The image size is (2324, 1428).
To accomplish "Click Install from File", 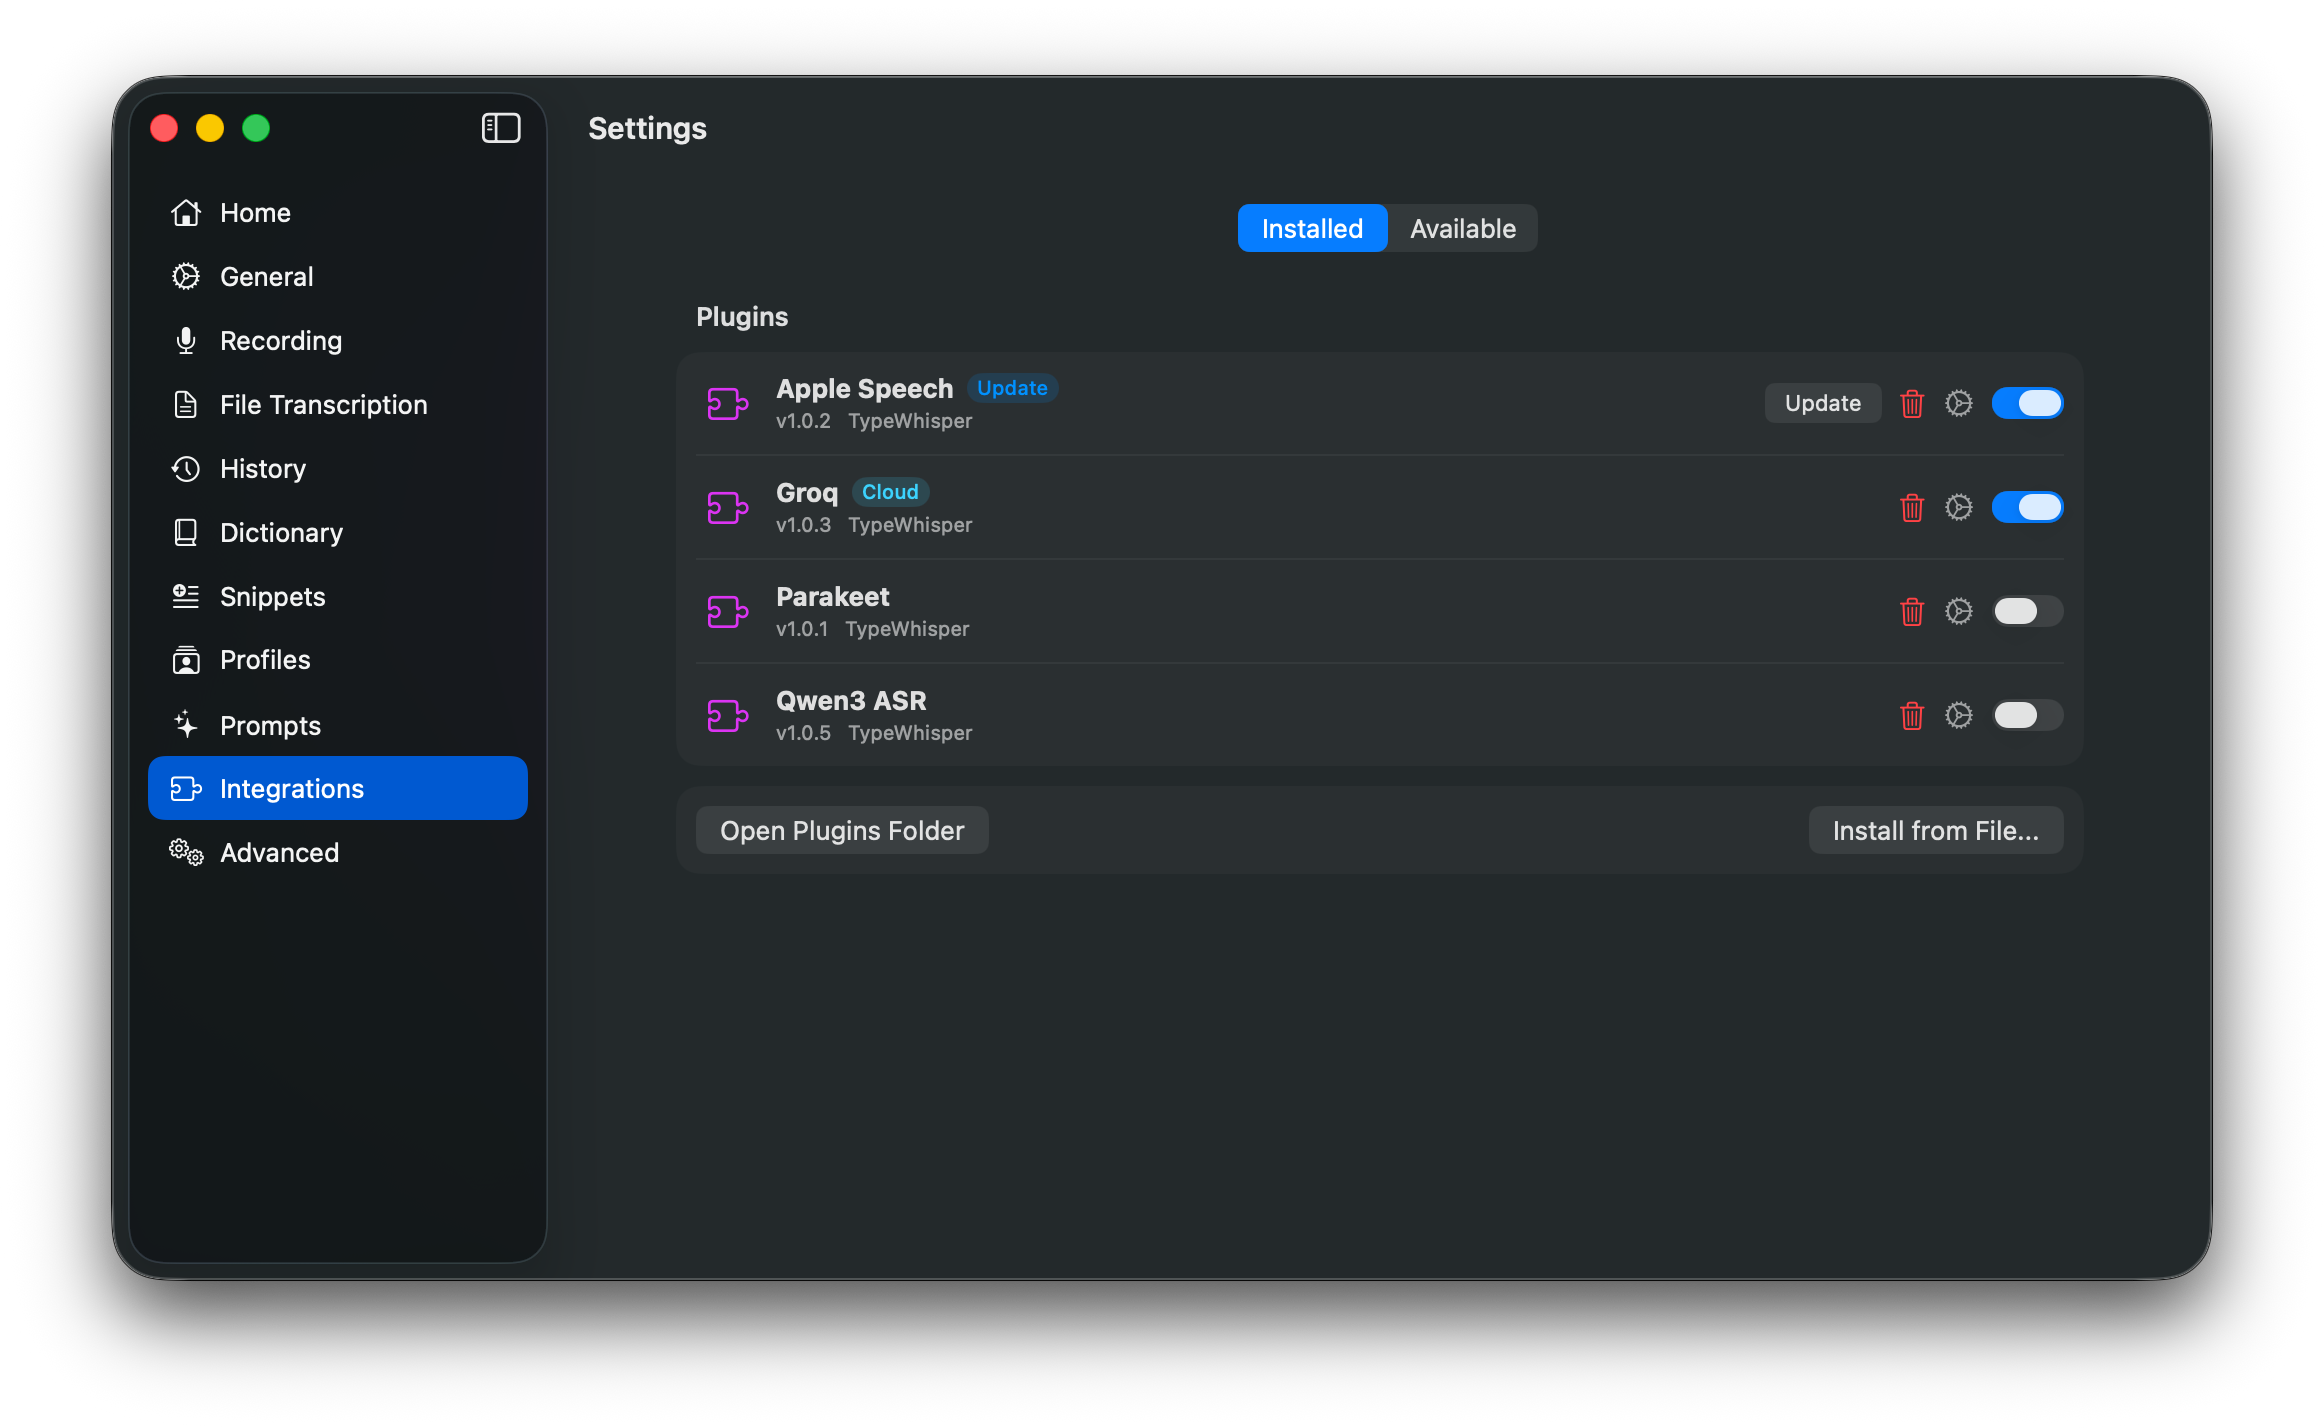I will pyautogui.click(x=1935, y=829).
